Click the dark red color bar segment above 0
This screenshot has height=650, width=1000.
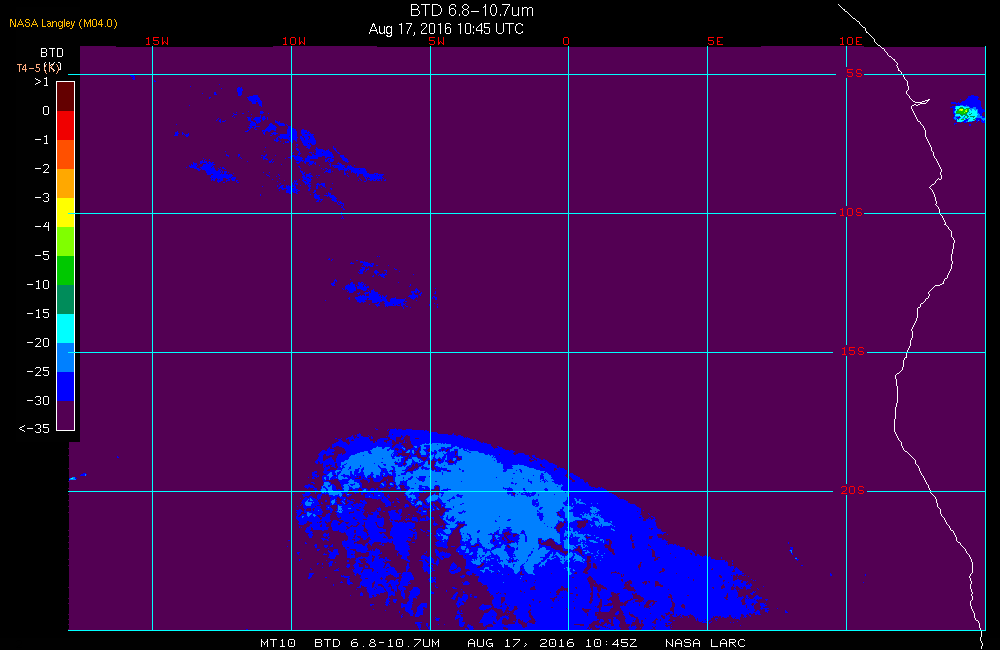point(66,97)
